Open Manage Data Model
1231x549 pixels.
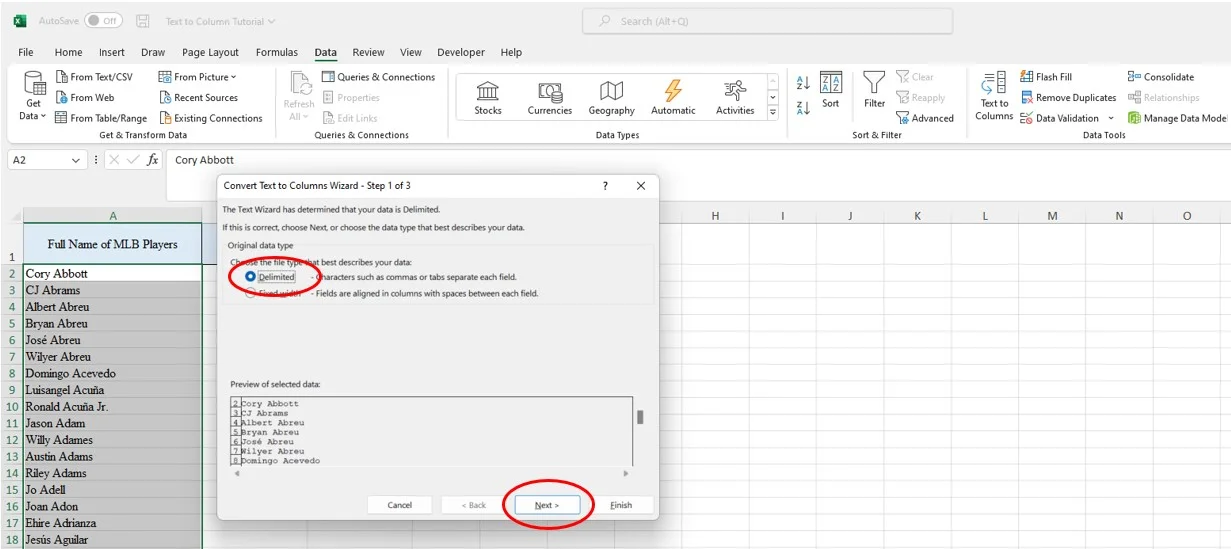point(1178,118)
